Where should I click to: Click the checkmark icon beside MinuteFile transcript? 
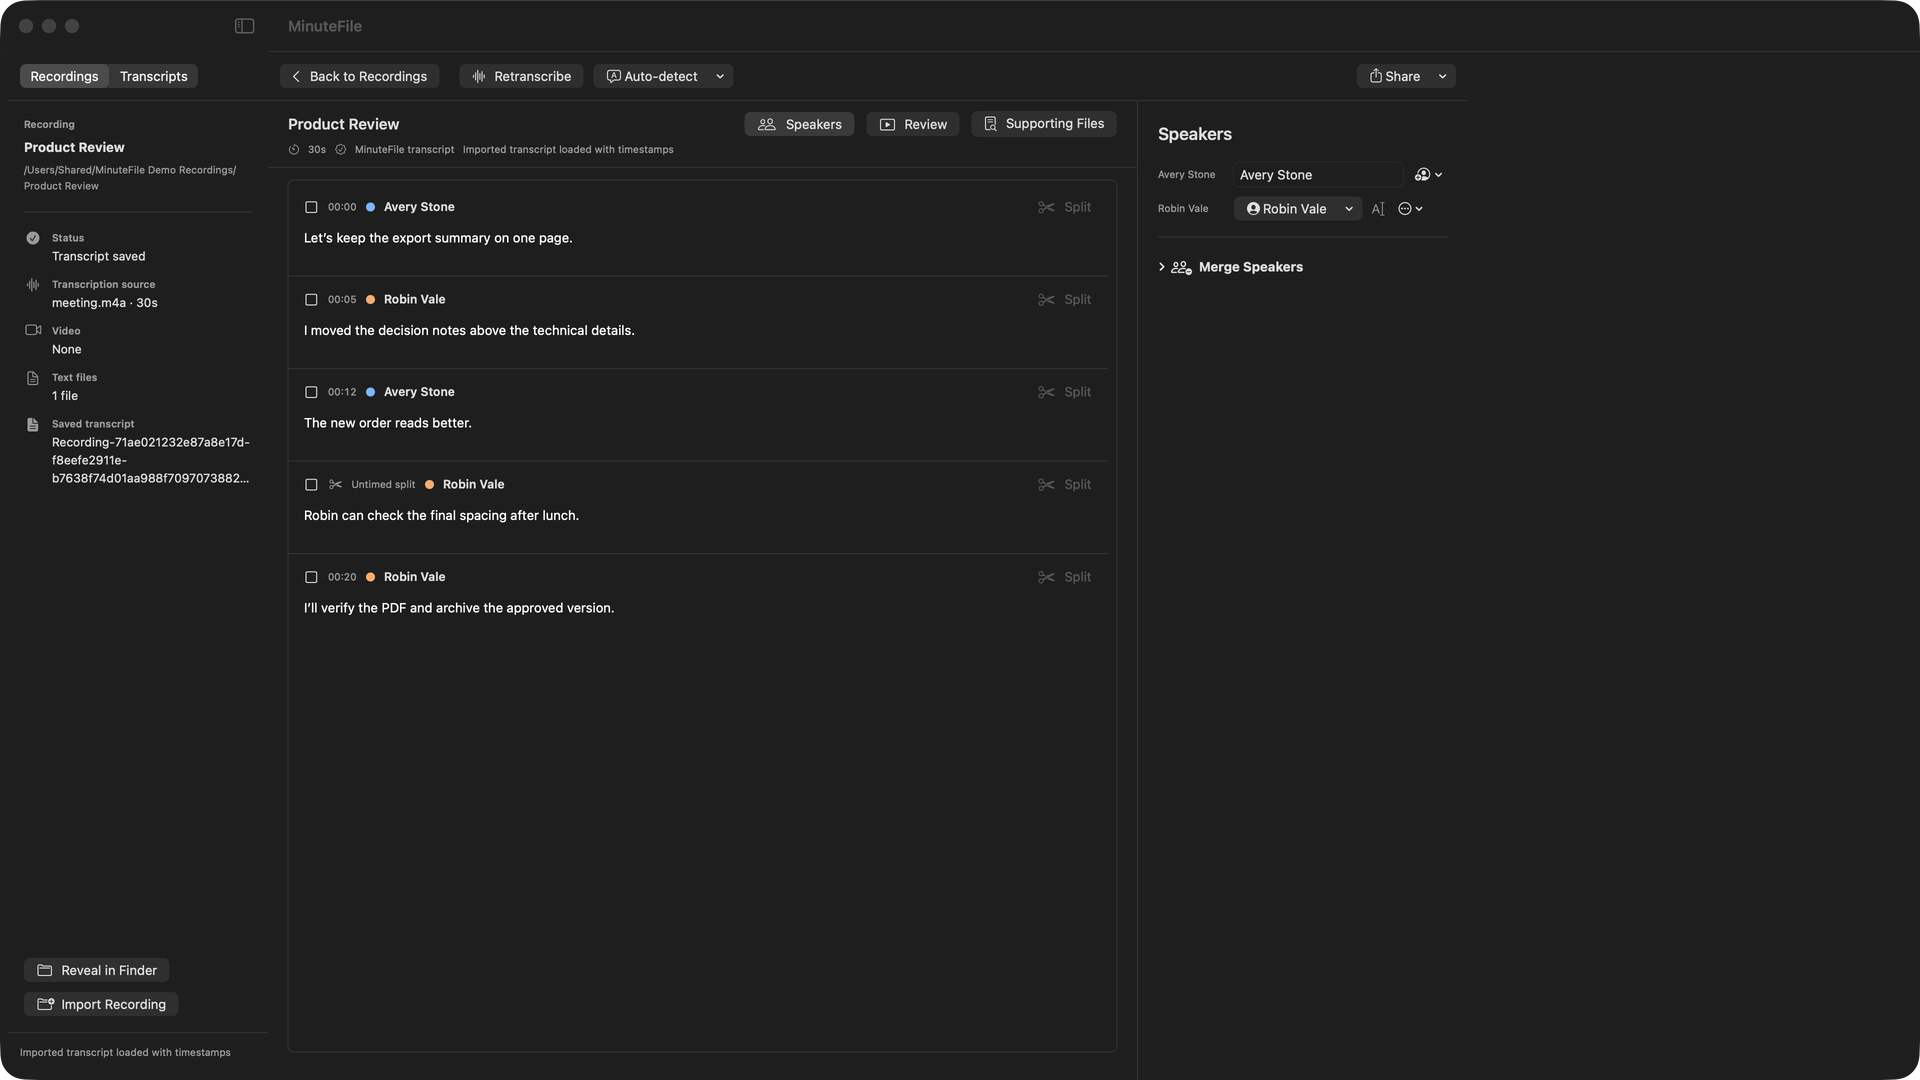point(340,150)
